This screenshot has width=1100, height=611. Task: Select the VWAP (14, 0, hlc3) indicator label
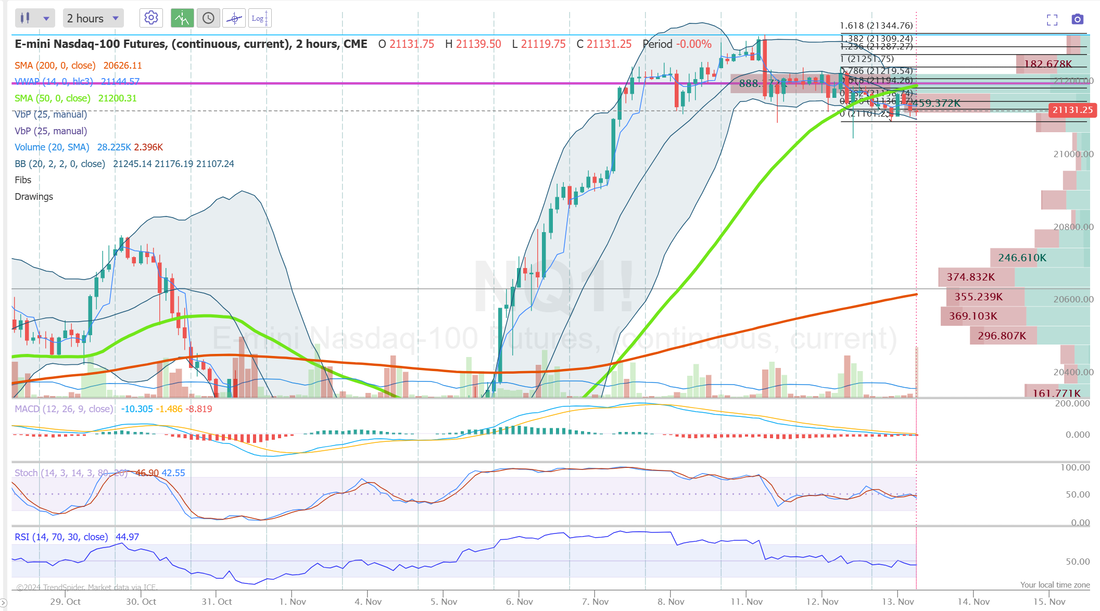[54, 81]
